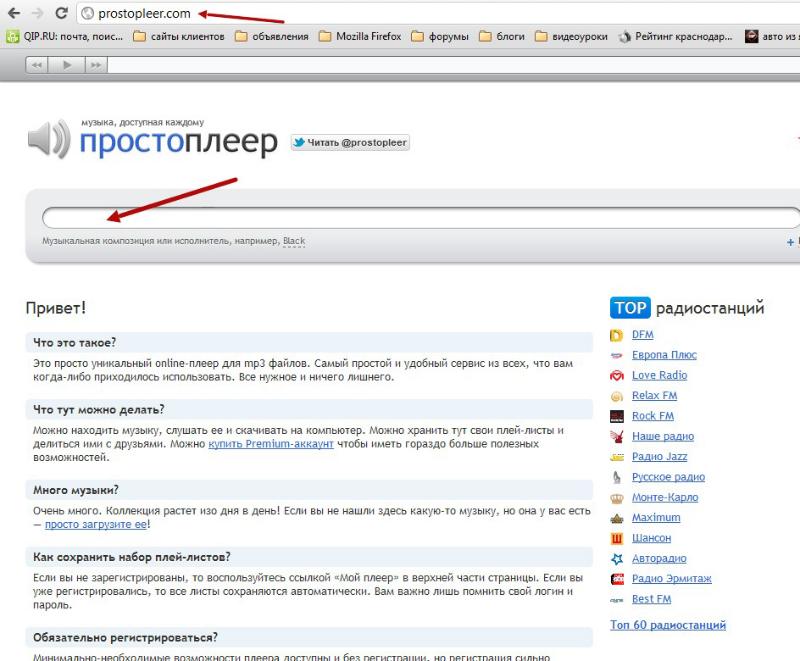The image size is (800, 661).
Task: Click the Обязательно регистрироваться? heading
Action: pyautogui.click(x=125, y=638)
